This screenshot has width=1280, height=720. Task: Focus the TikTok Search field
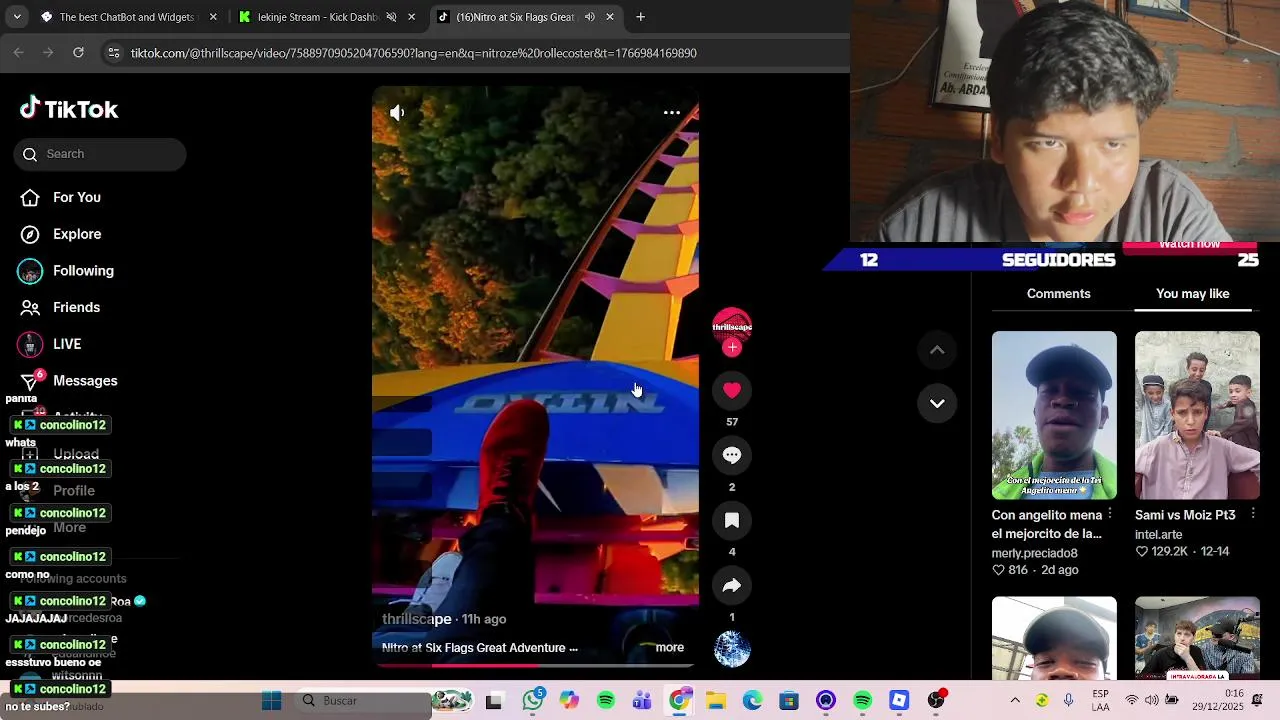(x=100, y=154)
